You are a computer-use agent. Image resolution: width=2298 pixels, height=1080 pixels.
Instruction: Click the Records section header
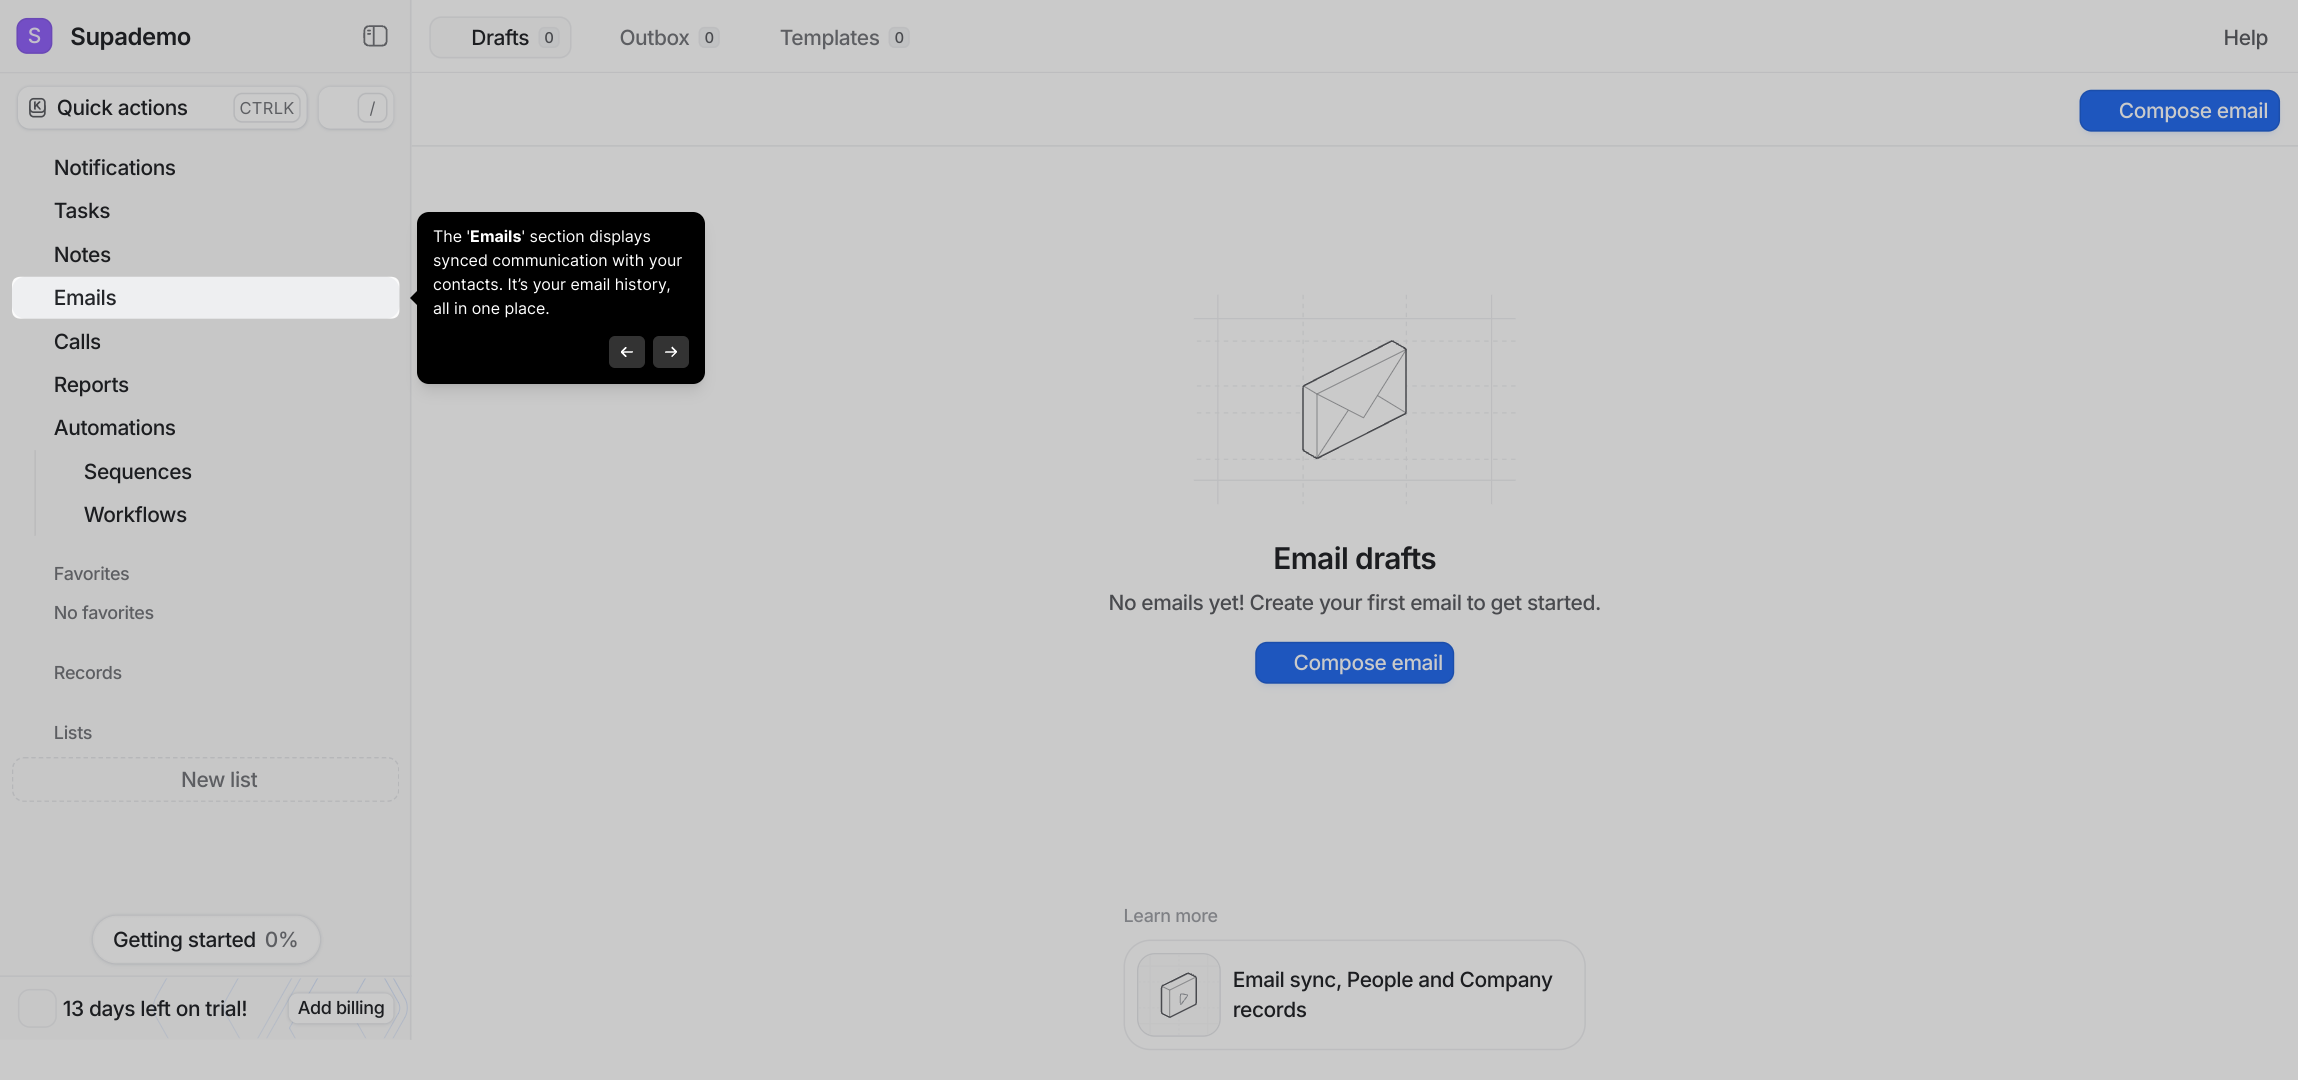point(88,673)
